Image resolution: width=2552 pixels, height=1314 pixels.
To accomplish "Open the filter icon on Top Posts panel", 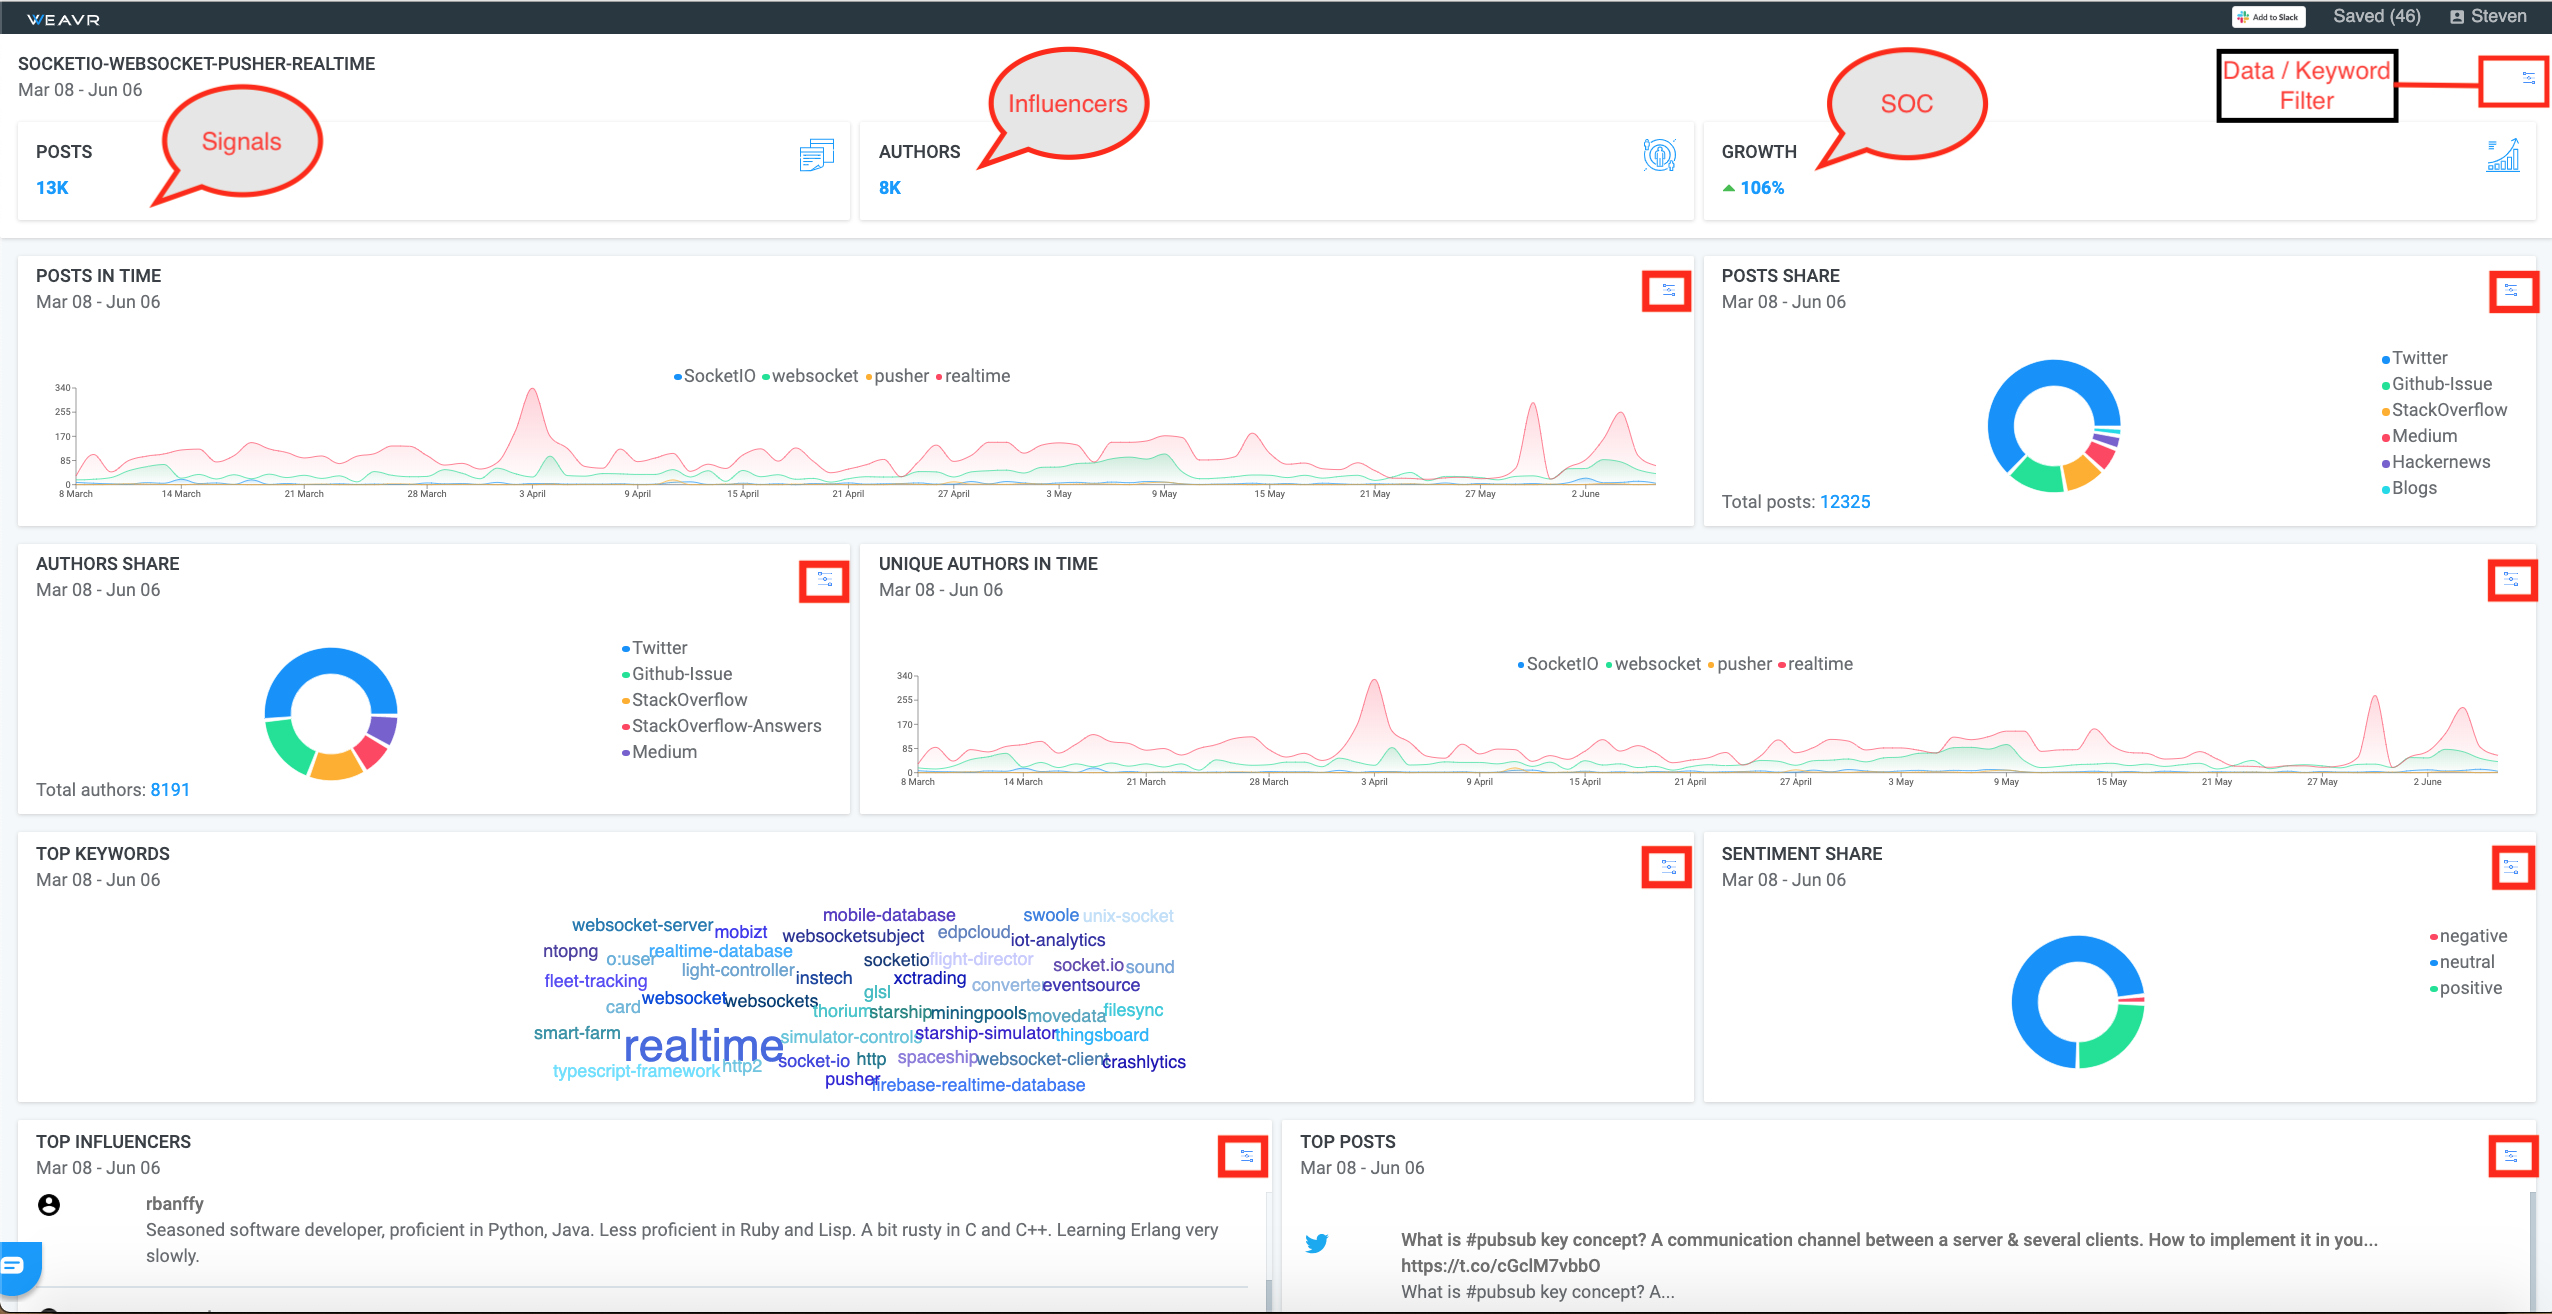I will click(x=2511, y=1156).
